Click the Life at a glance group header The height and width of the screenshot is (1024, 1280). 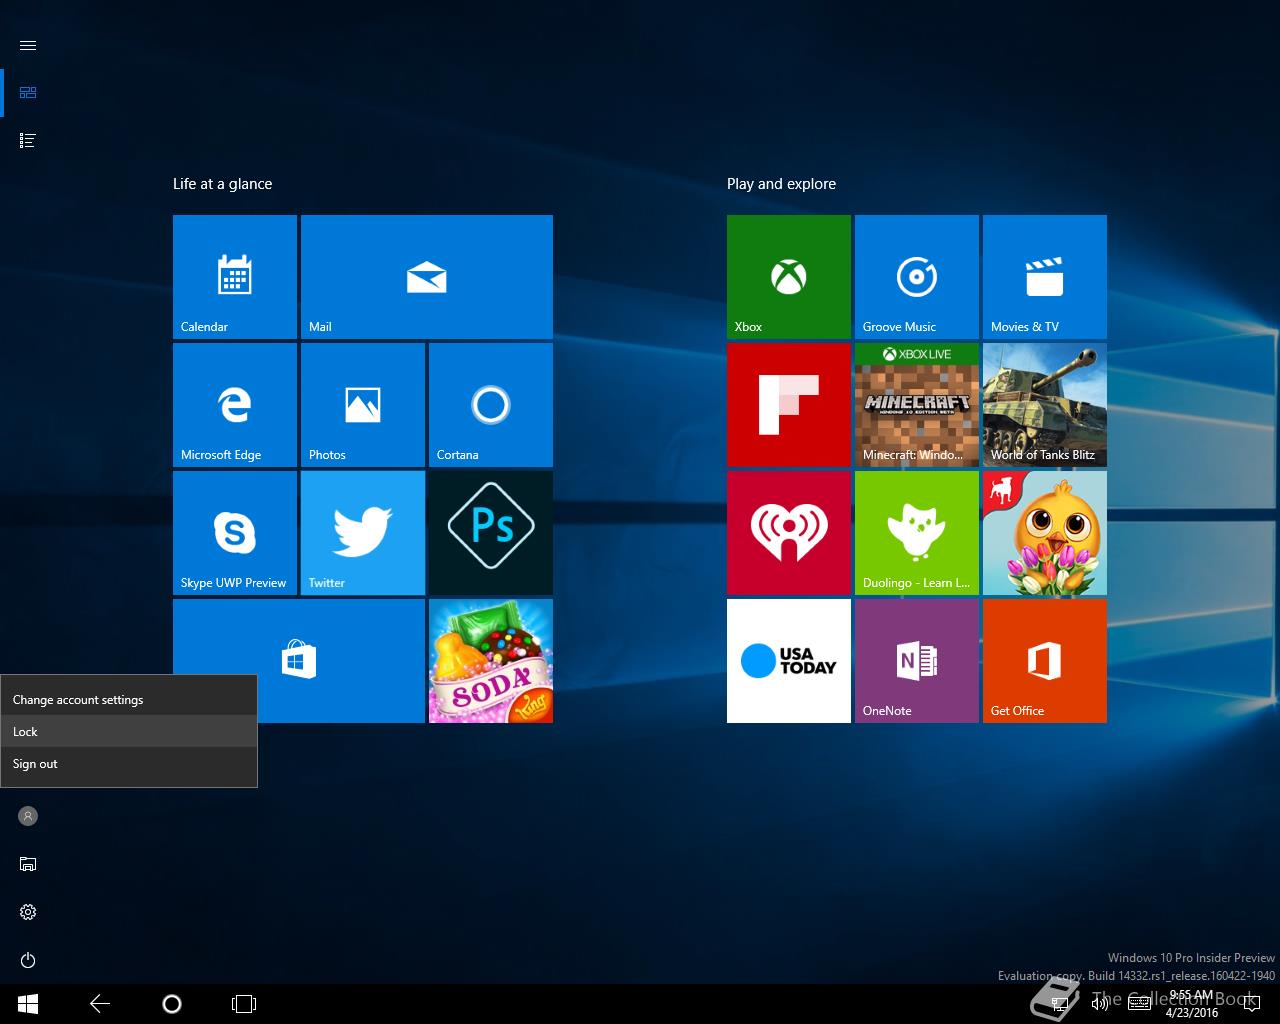[222, 184]
